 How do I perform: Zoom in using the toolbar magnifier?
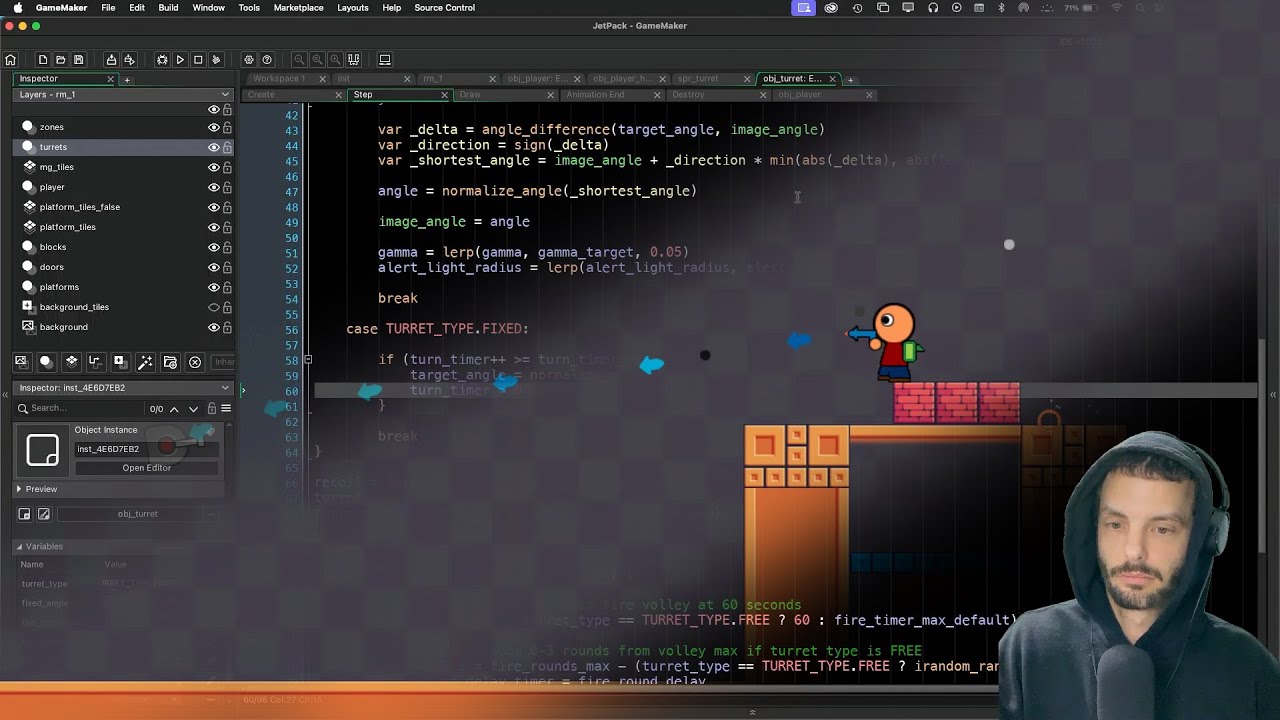coord(335,60)
